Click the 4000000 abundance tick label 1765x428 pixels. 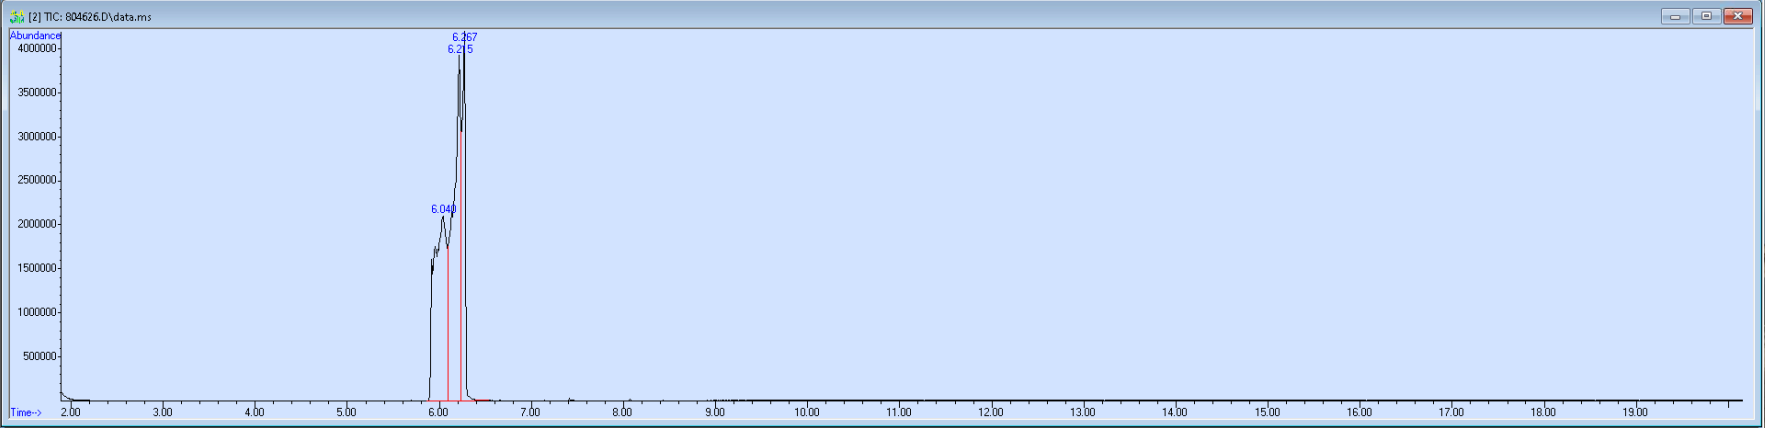37,48
